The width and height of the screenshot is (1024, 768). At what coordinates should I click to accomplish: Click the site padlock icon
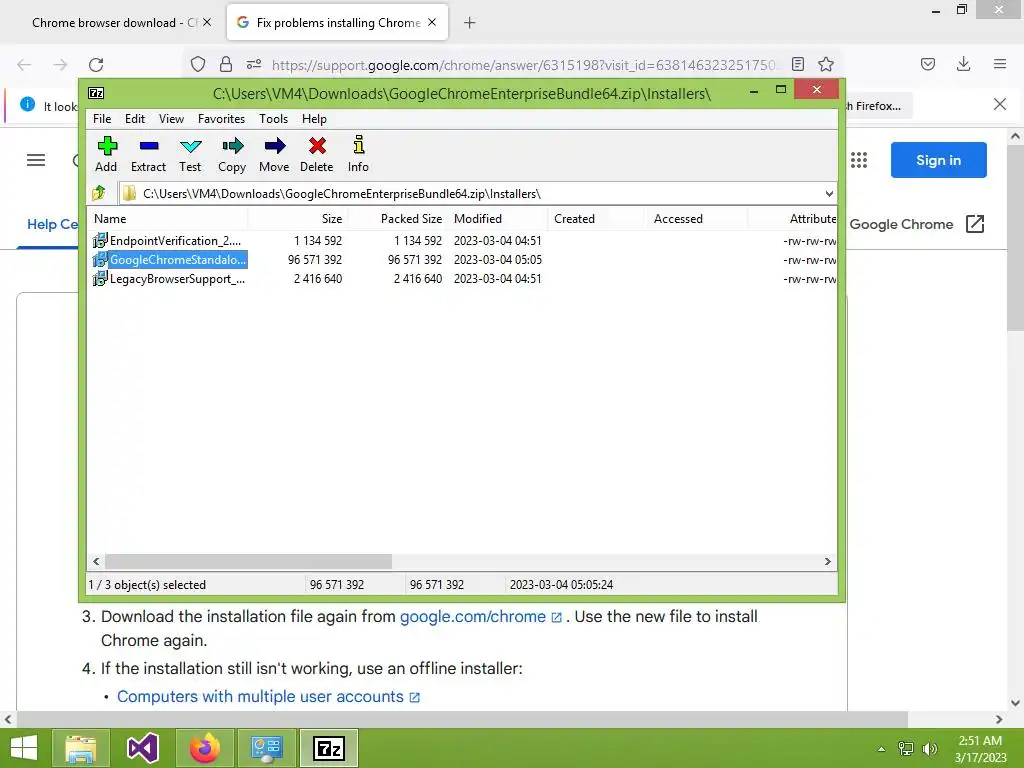point(226,64)
